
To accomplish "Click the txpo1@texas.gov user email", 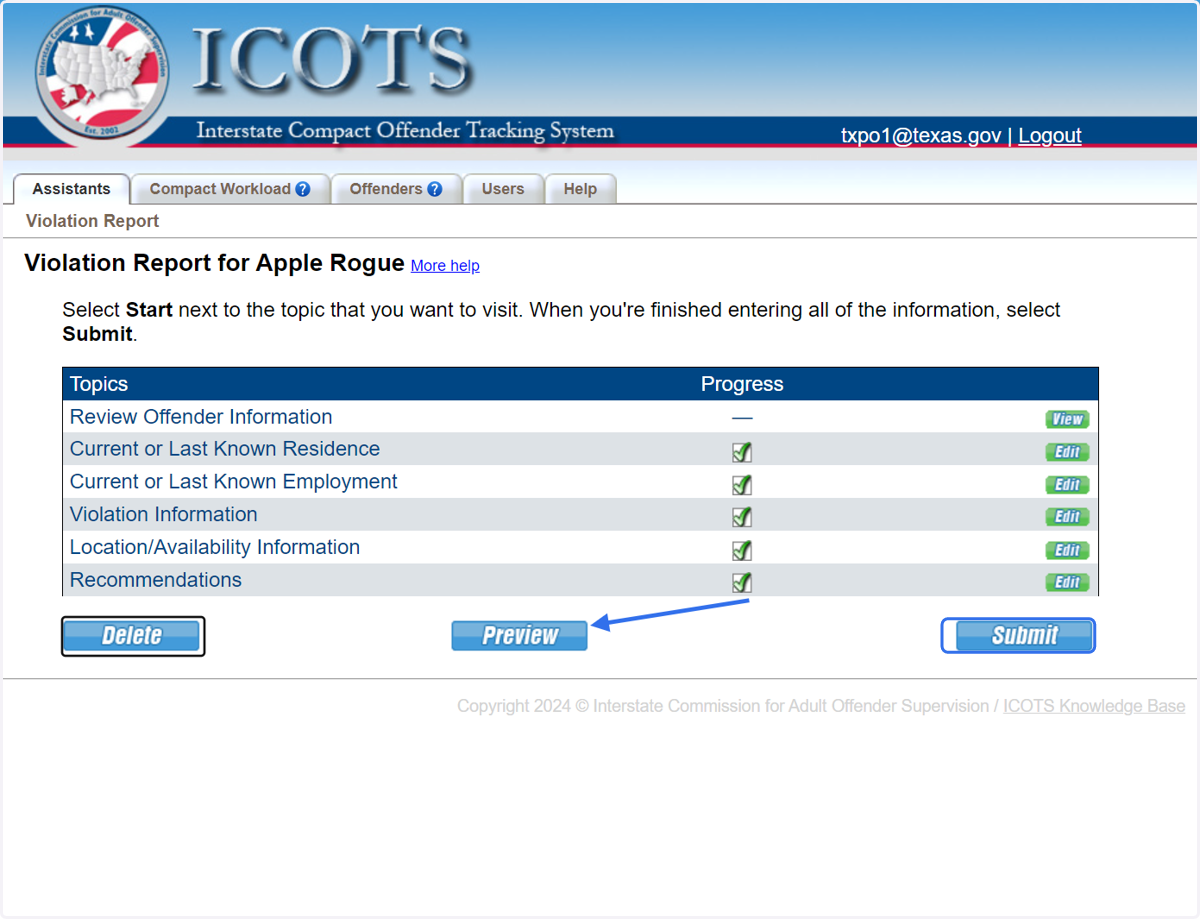I will [x=921, y=136].
